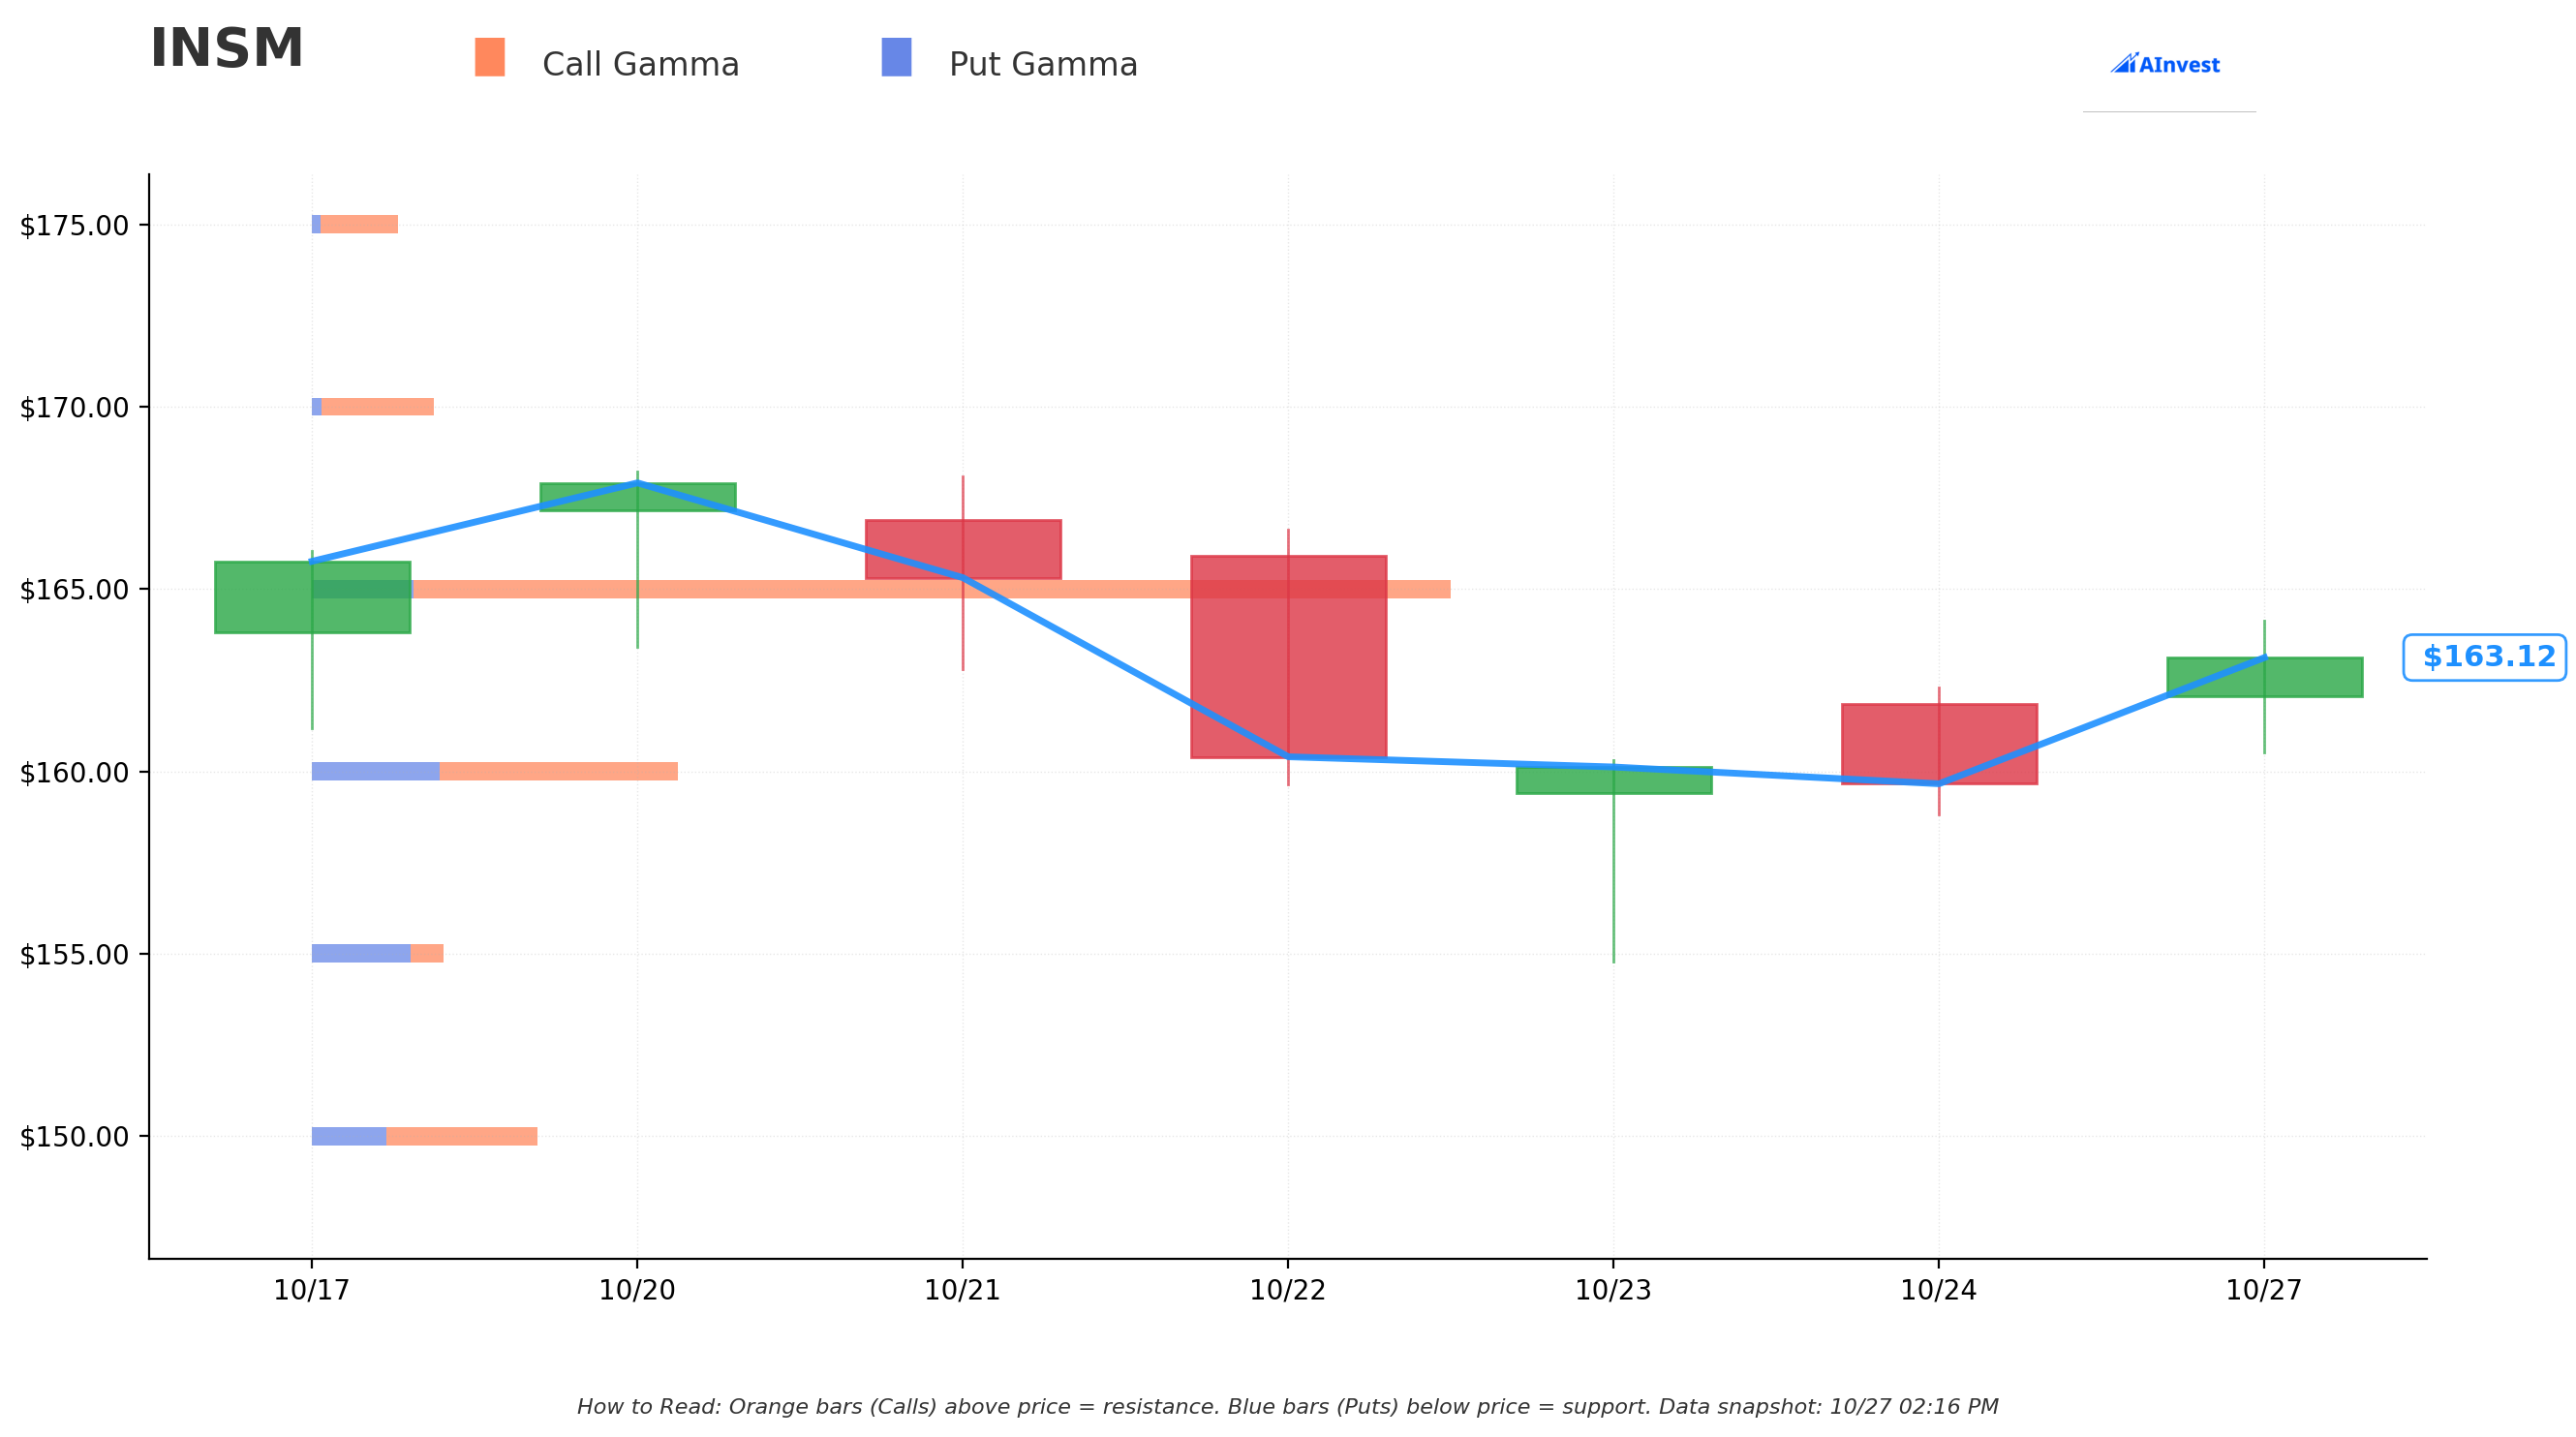2576x1437 pixels.
Task: Click the INSM ticker title
Action: [x=227, y=49]
